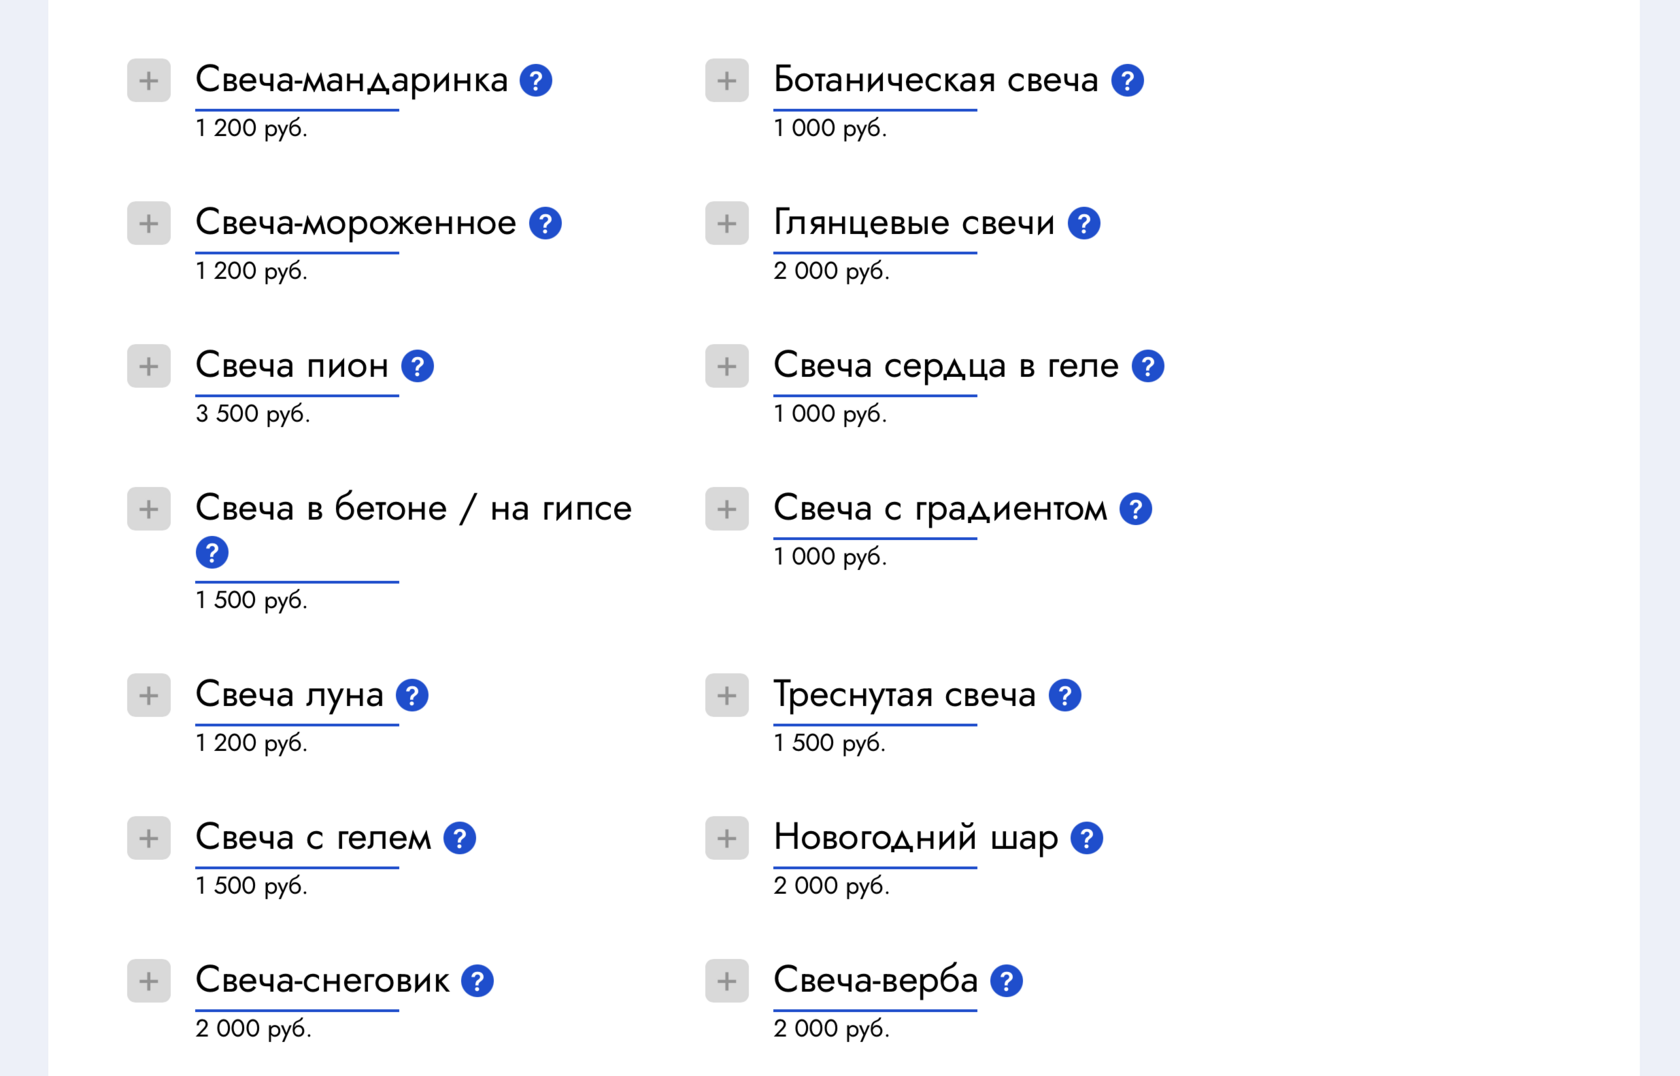Show info for Свеча с градиентом
This screenshot has height=1076, width=1680.
1136,510
